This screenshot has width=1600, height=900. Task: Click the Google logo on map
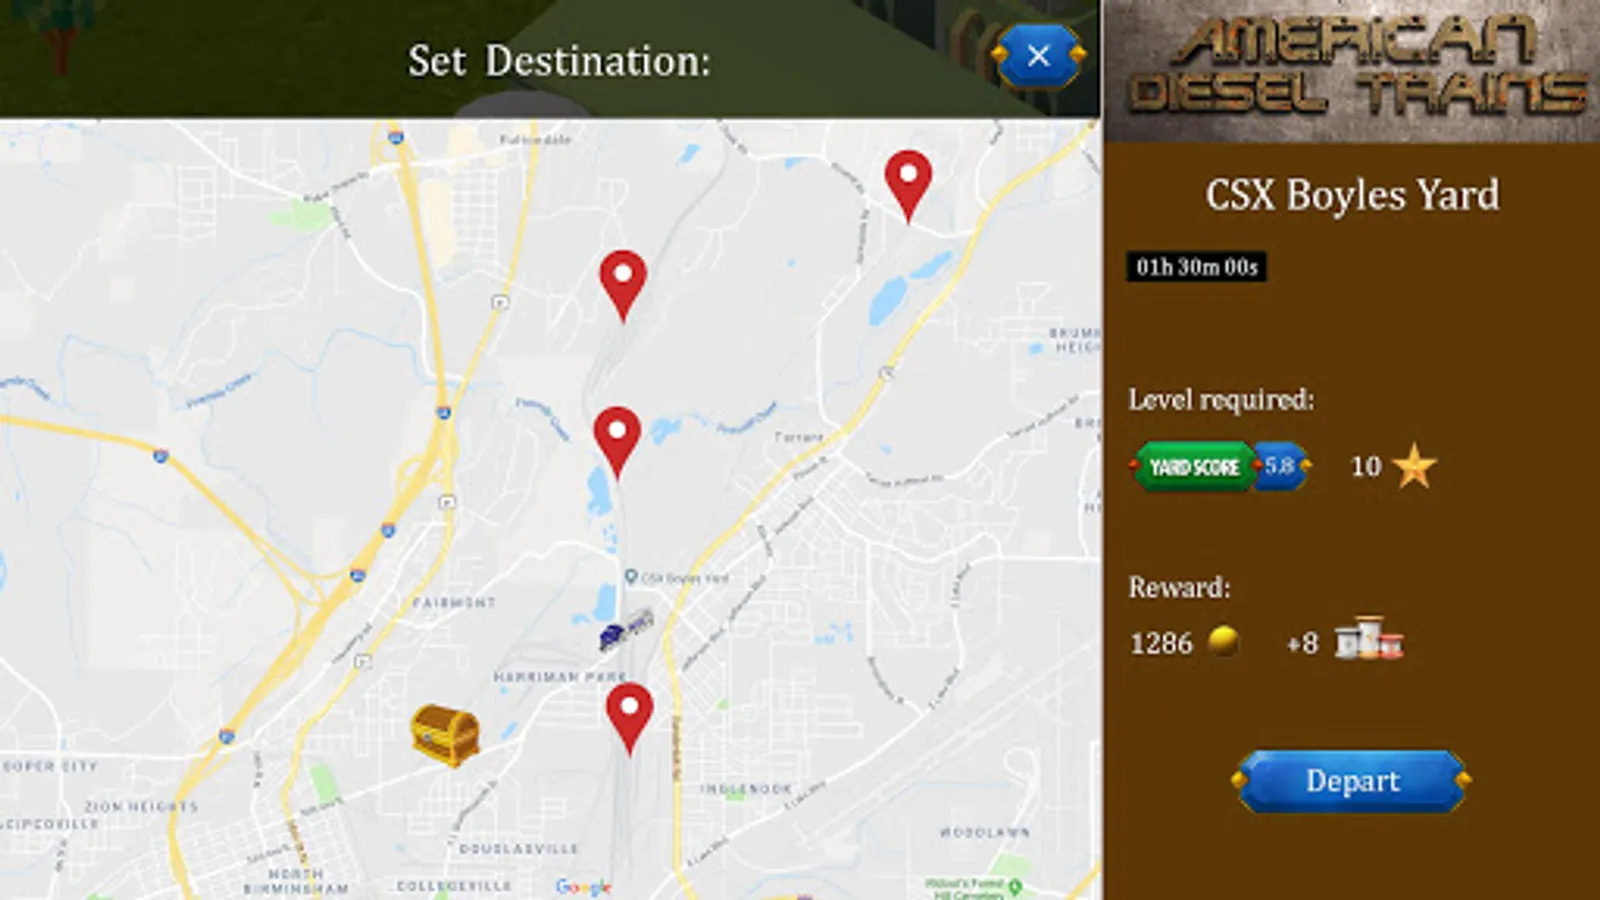(583, 887)
